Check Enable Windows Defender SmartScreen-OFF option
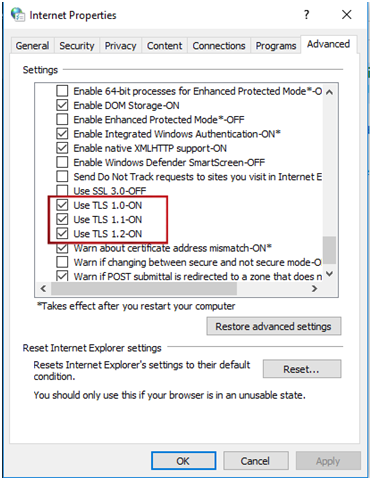Image resolution: width=372 pixels, height=480 pixels. click(62, 162)
